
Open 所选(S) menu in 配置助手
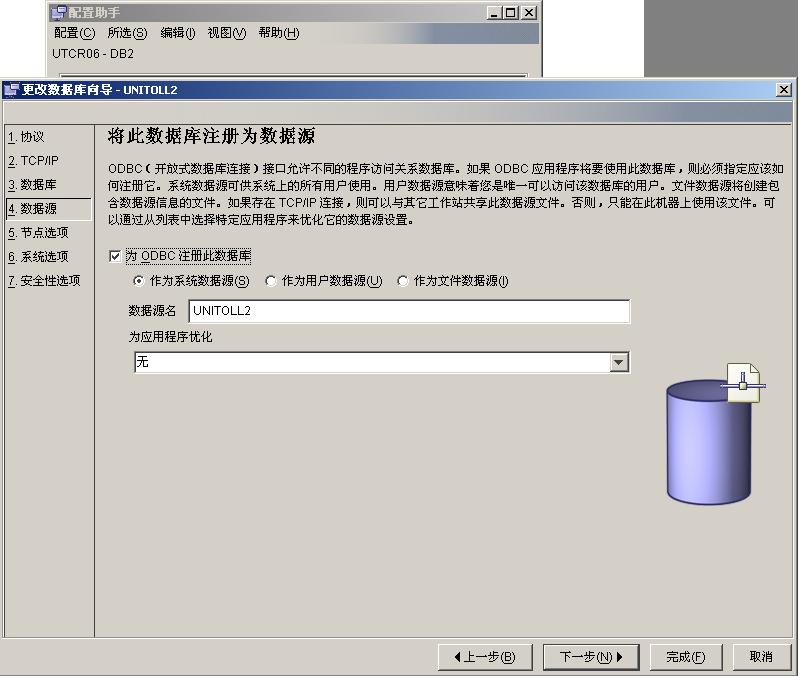127,33
